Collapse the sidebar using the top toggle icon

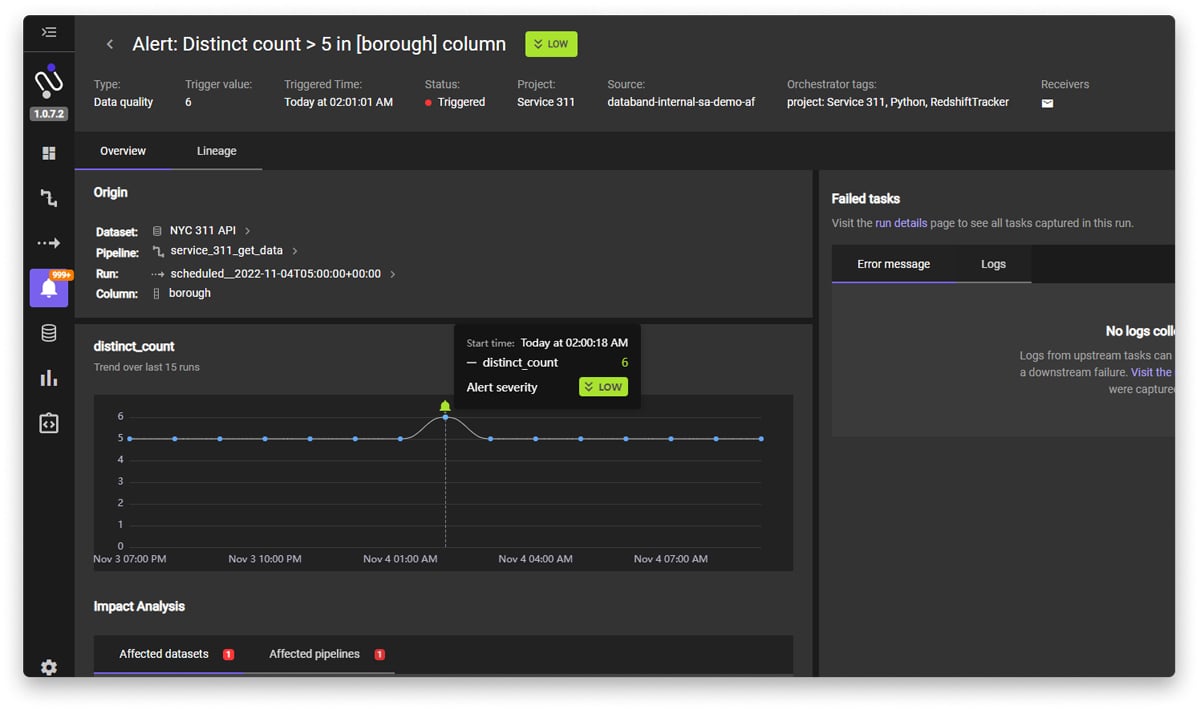click(x=48, y=31)
